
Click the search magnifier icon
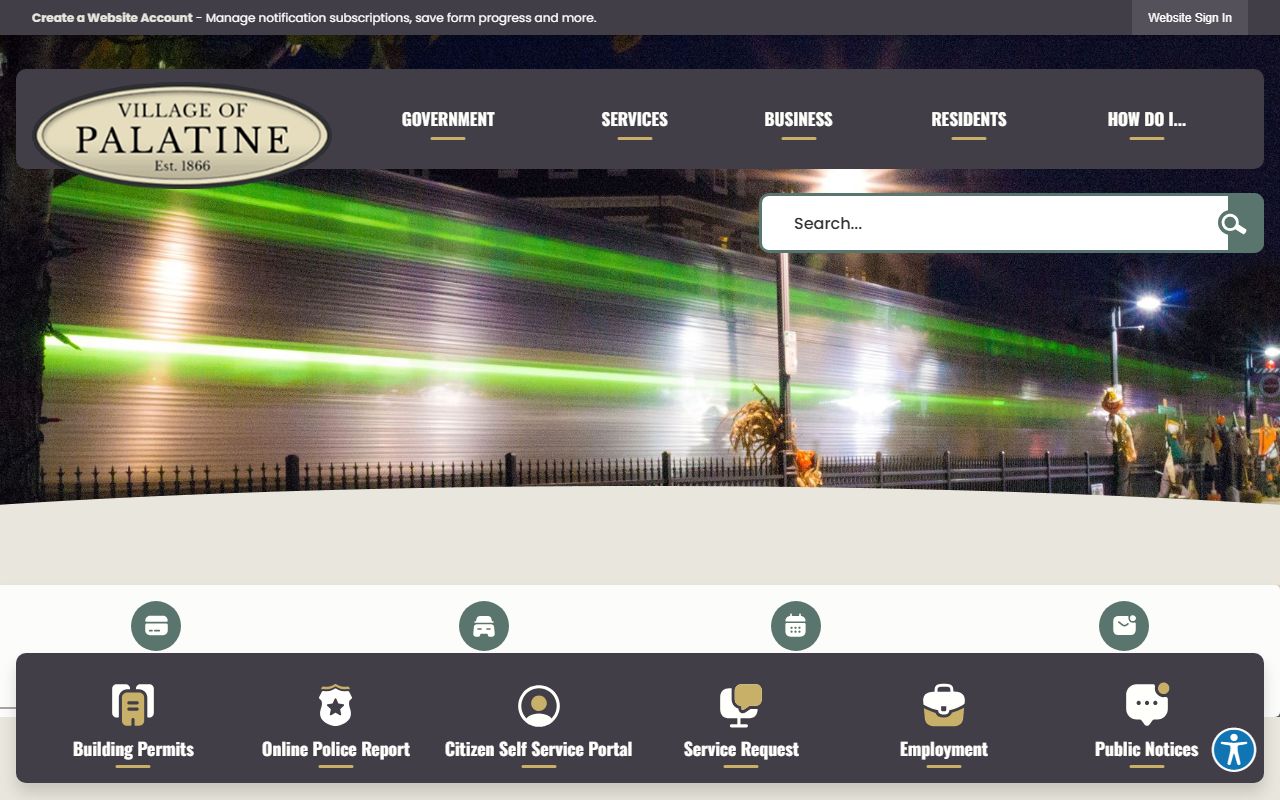[x=1233, y=223]
